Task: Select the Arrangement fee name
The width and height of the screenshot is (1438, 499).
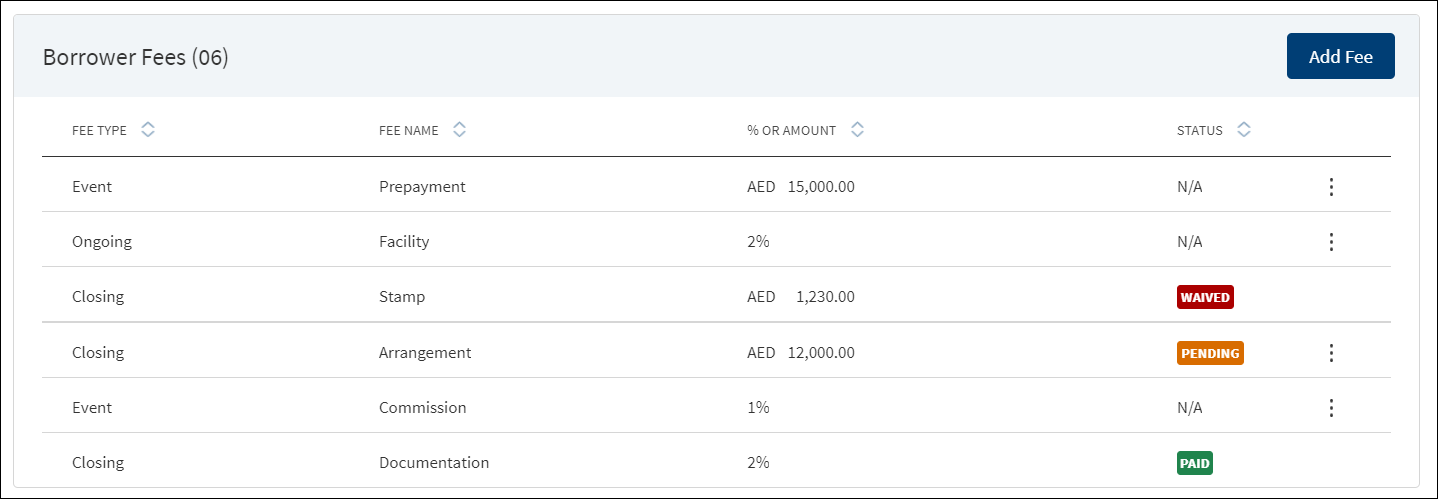Action: [x=425, y=353]
